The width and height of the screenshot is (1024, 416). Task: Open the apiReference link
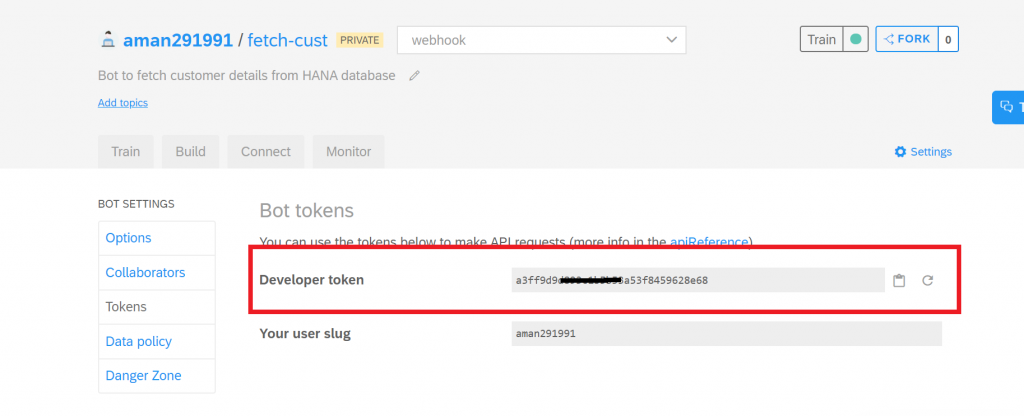[709, 242]
